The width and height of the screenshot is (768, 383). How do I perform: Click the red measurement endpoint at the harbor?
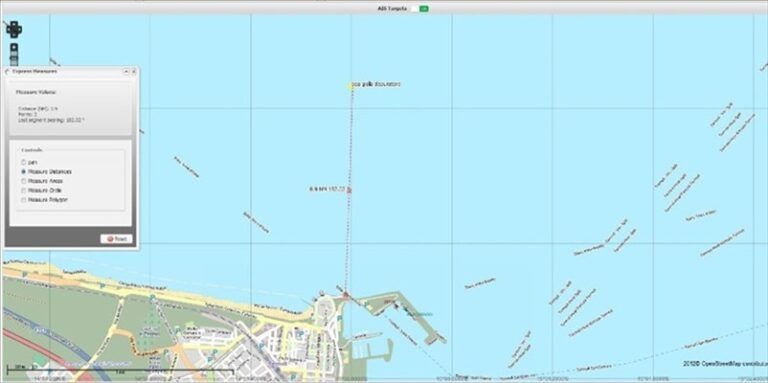pos(345,295)
